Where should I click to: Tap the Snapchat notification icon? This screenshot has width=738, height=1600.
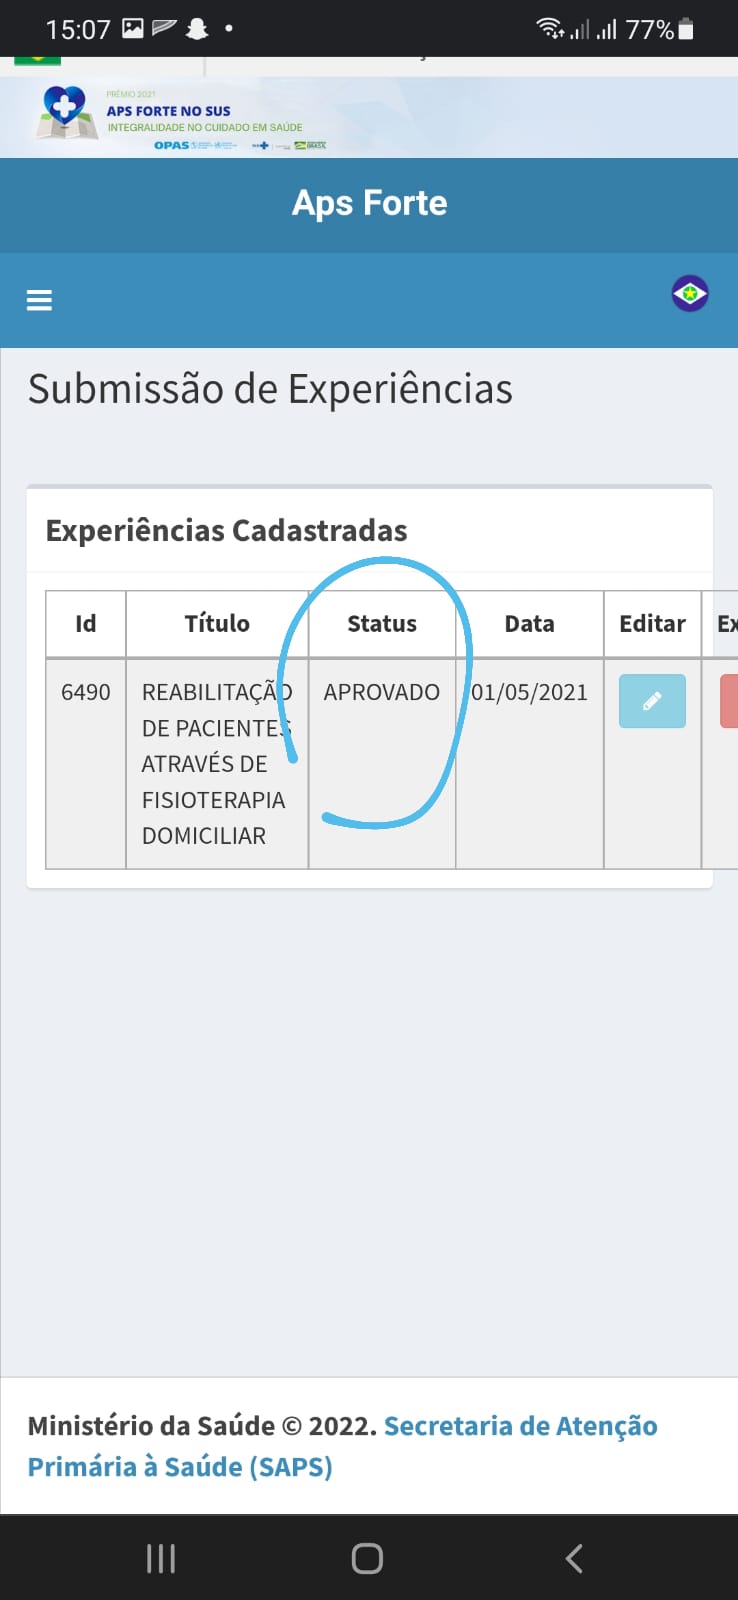[197, 29]
